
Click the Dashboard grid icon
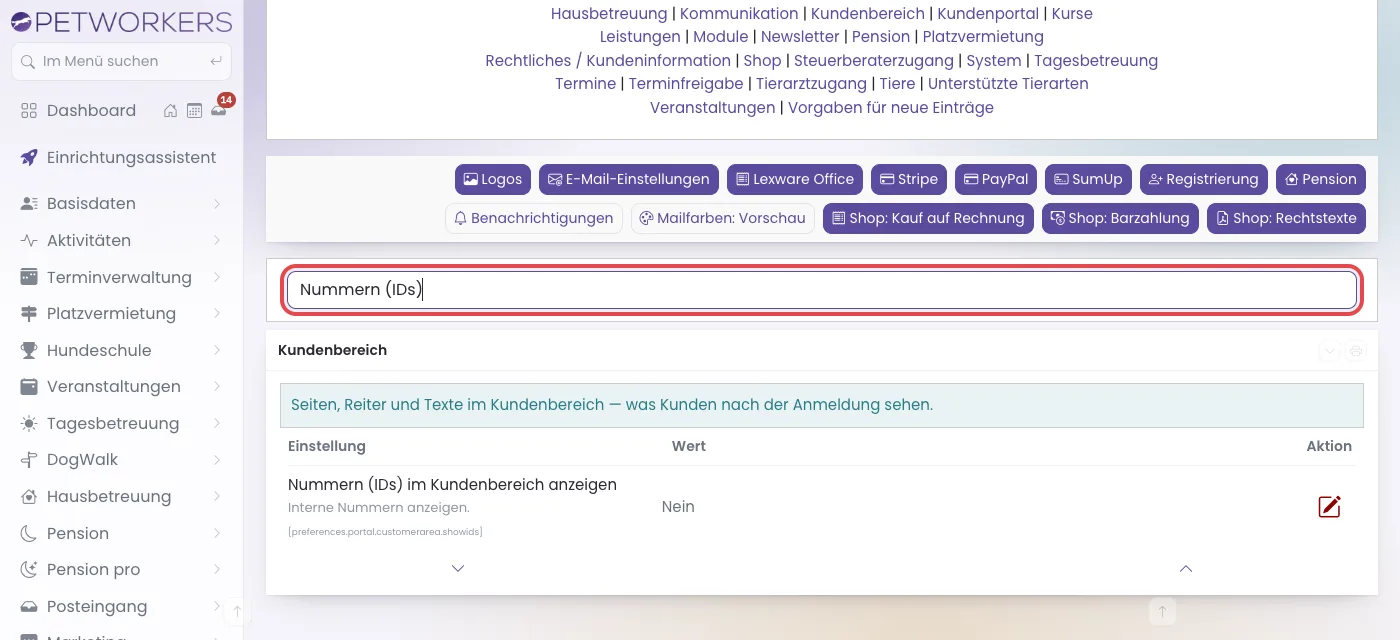pos(29,110)
